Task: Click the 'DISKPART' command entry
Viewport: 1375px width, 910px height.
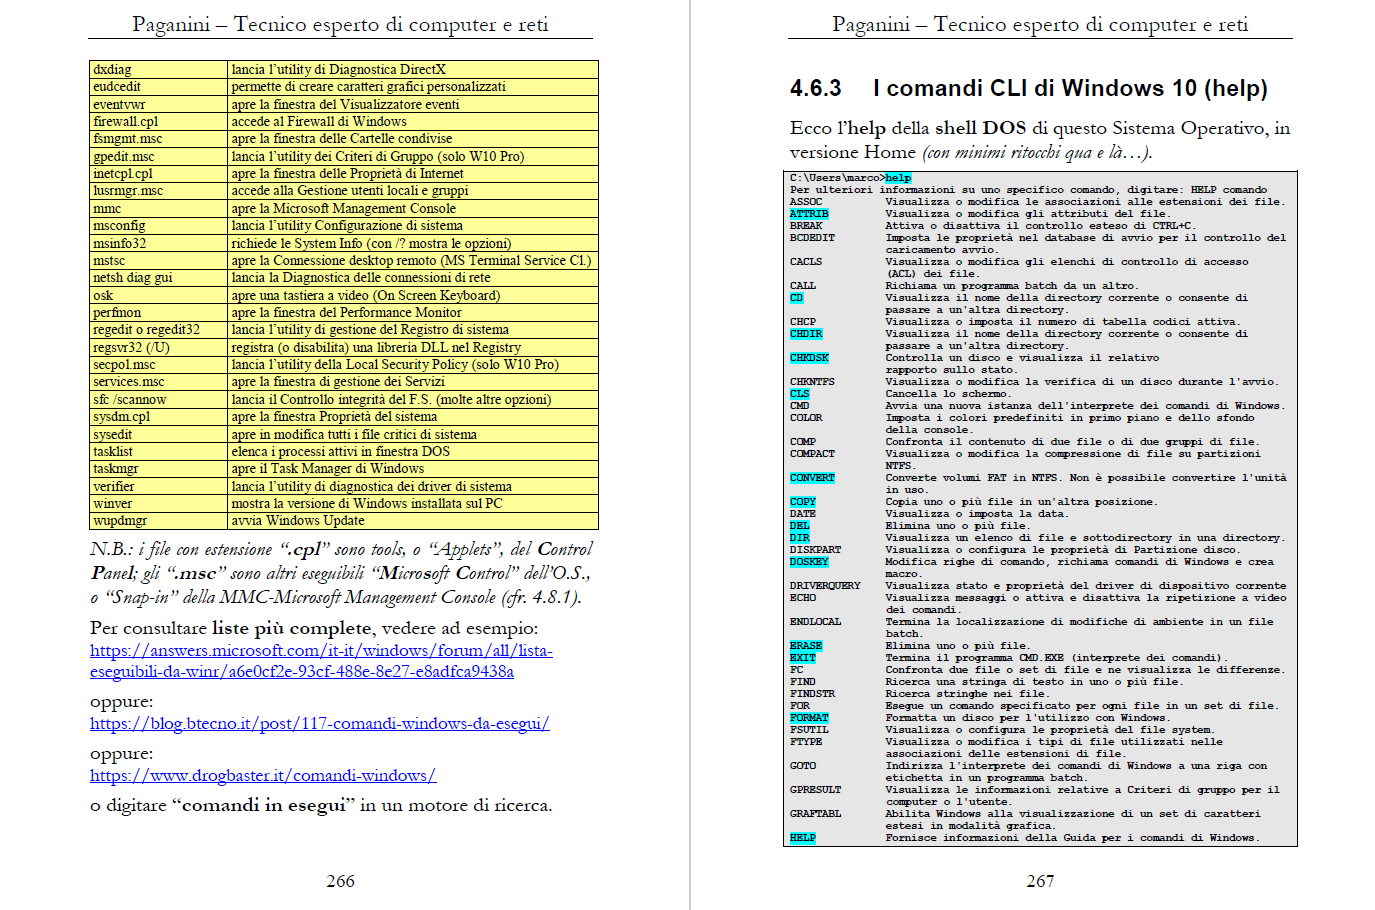Action: 815,549
